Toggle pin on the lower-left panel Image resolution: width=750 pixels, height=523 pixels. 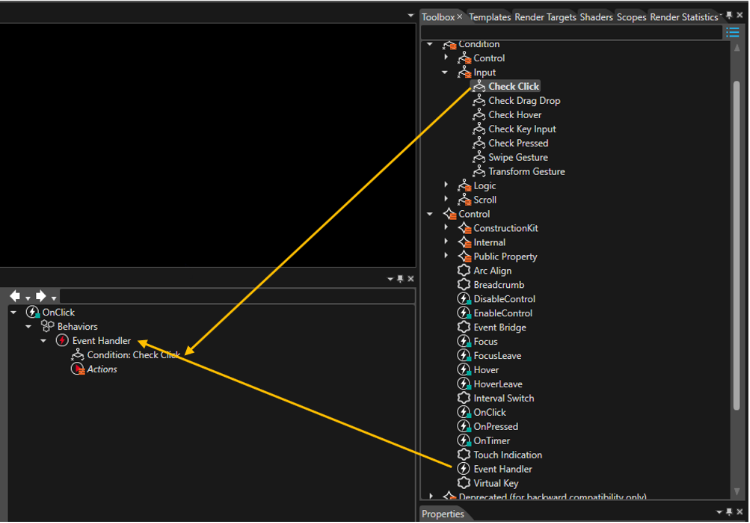(400, 278)
